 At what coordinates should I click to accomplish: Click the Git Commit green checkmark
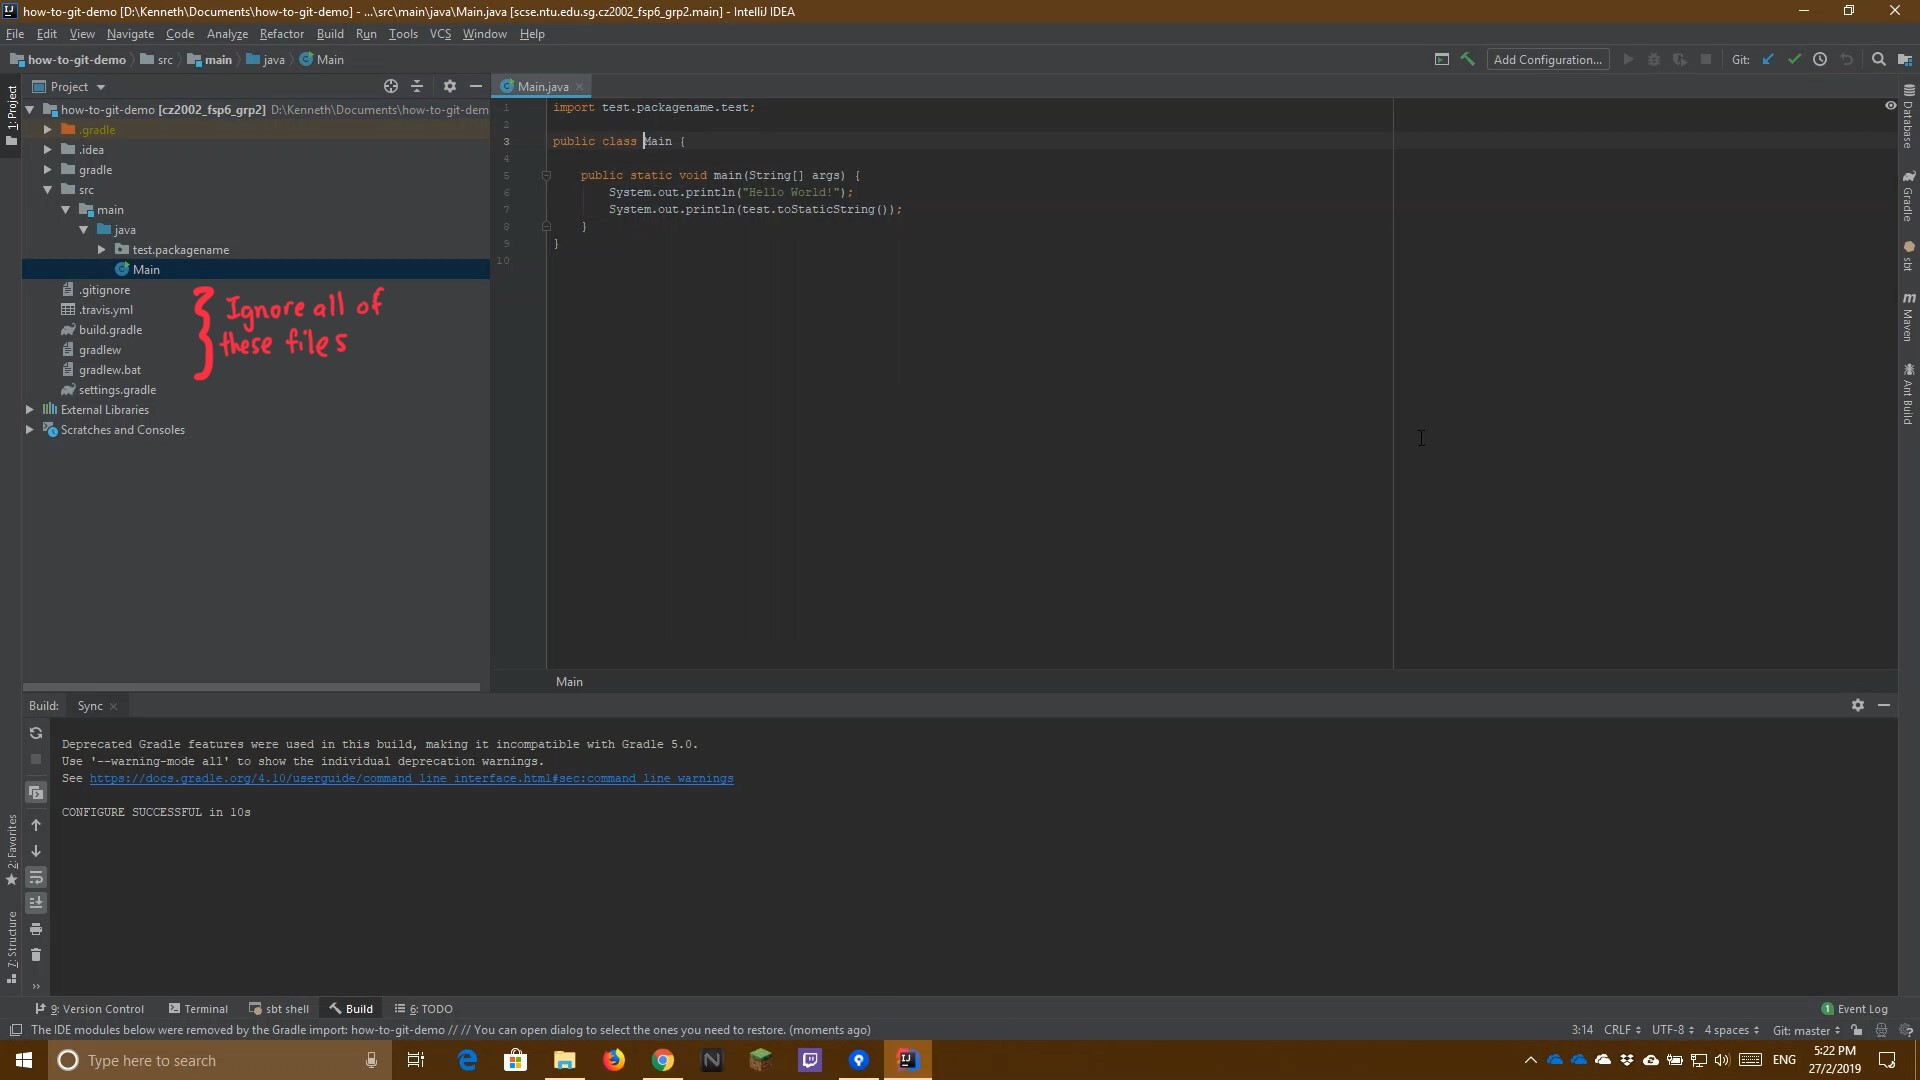click(x=1794, y=59)
